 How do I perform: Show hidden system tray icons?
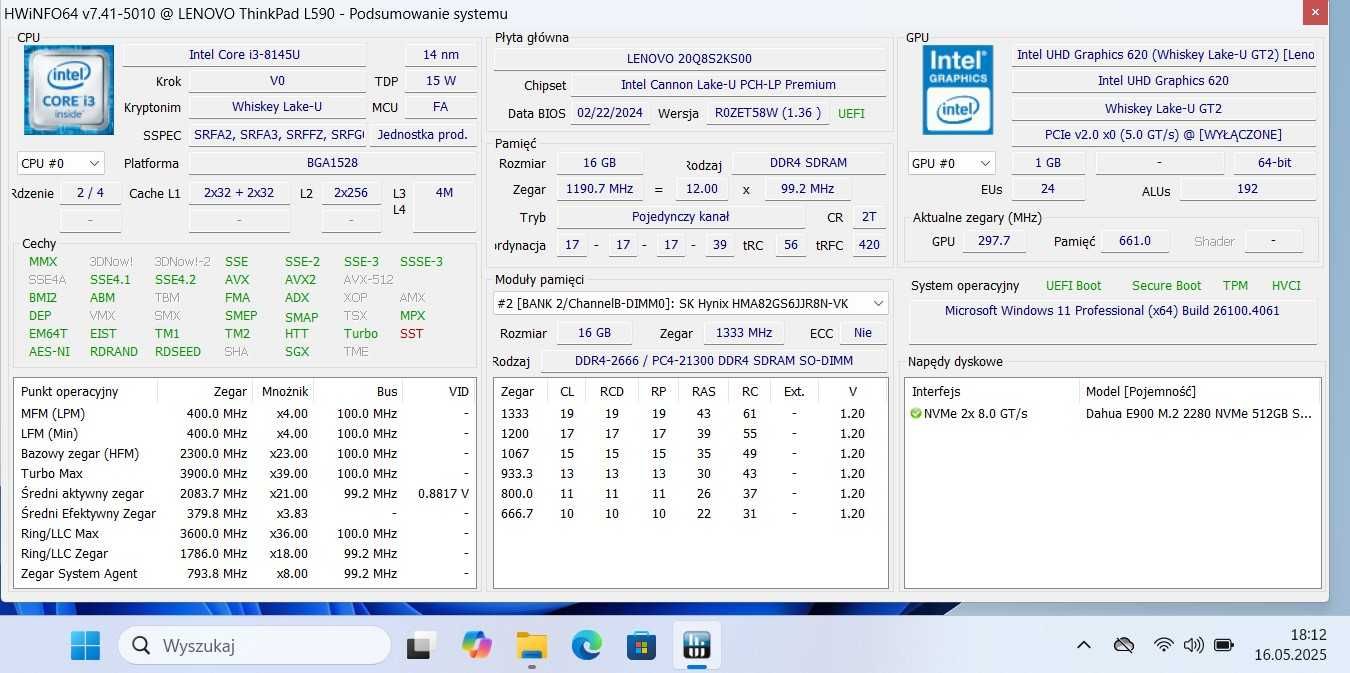click(x=1084, y=645)
